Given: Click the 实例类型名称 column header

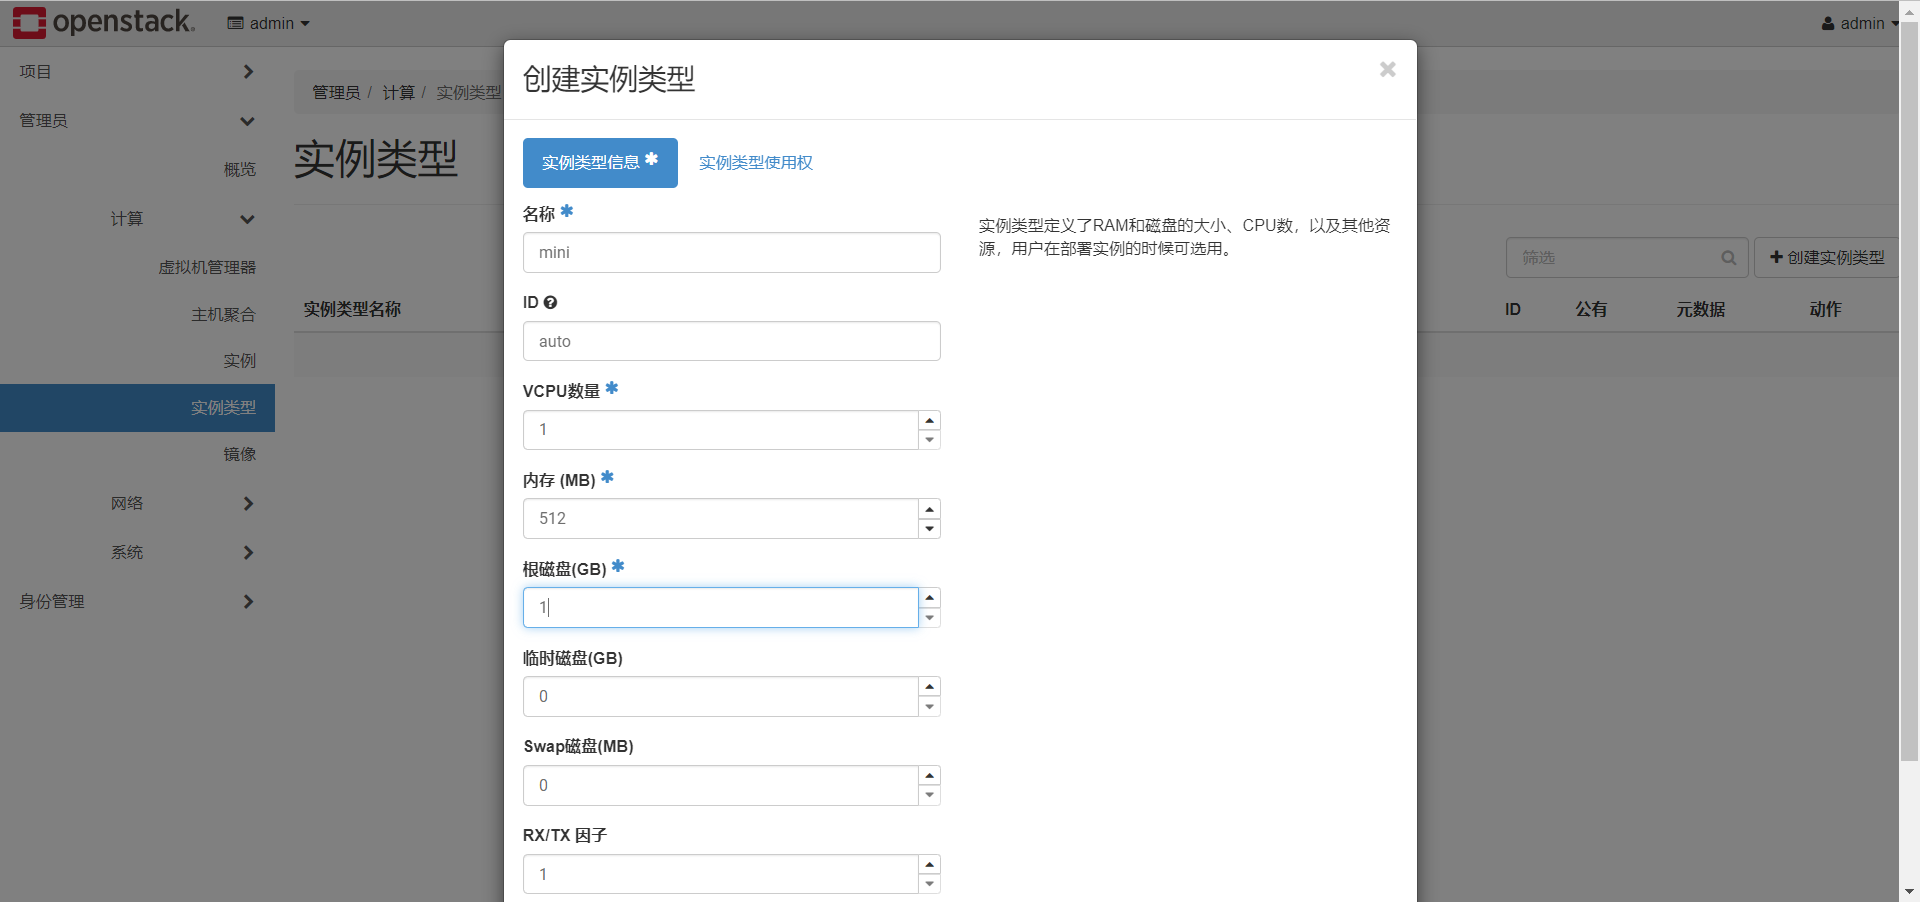Looking at the screenshot, I should [x=352, y=309].
